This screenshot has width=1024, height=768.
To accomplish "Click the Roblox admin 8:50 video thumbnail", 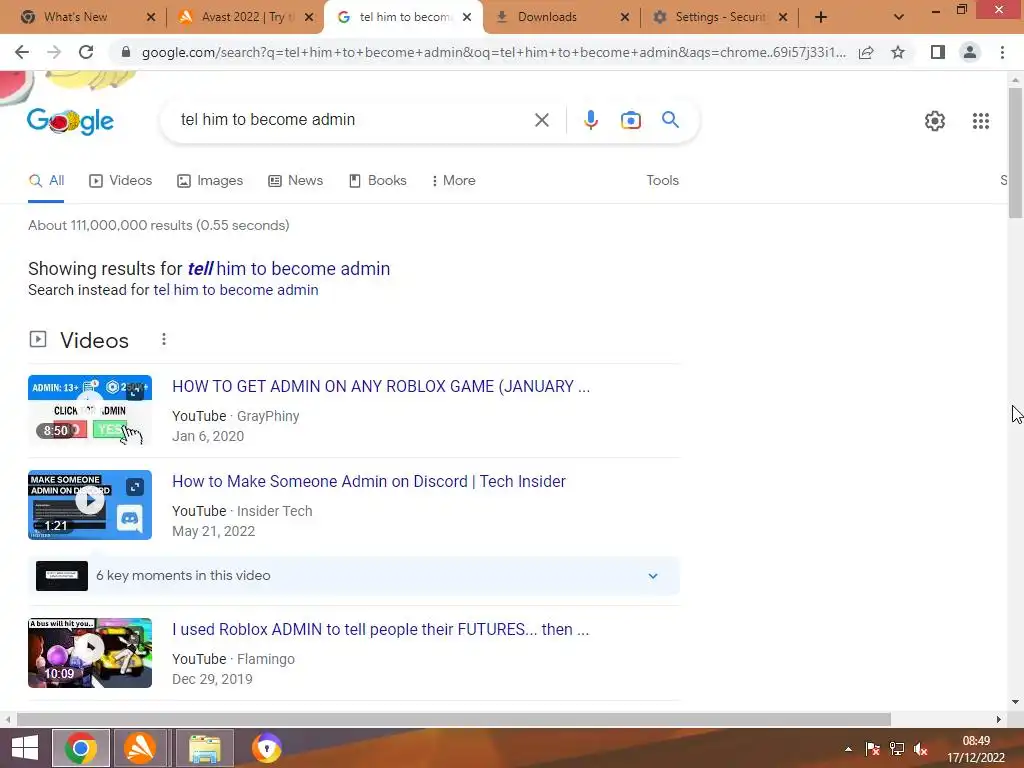I will pyautogui.click(x=90, y=410).
